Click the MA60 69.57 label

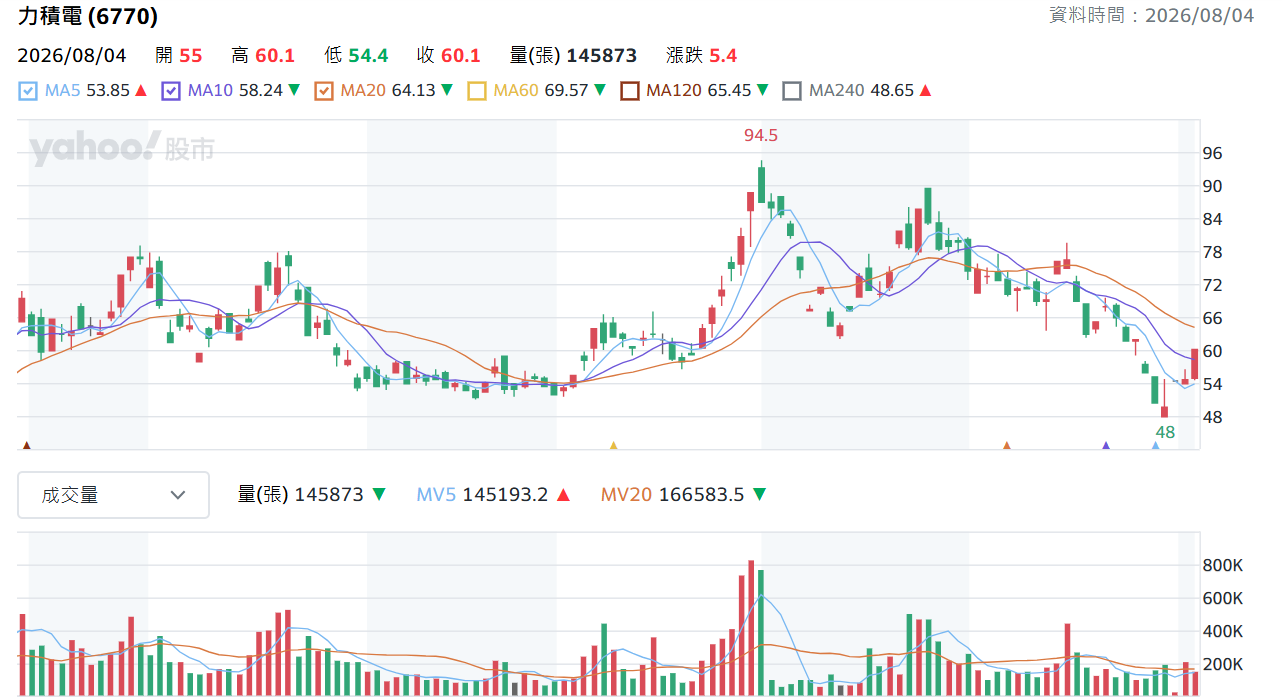(x=541, y=91)
